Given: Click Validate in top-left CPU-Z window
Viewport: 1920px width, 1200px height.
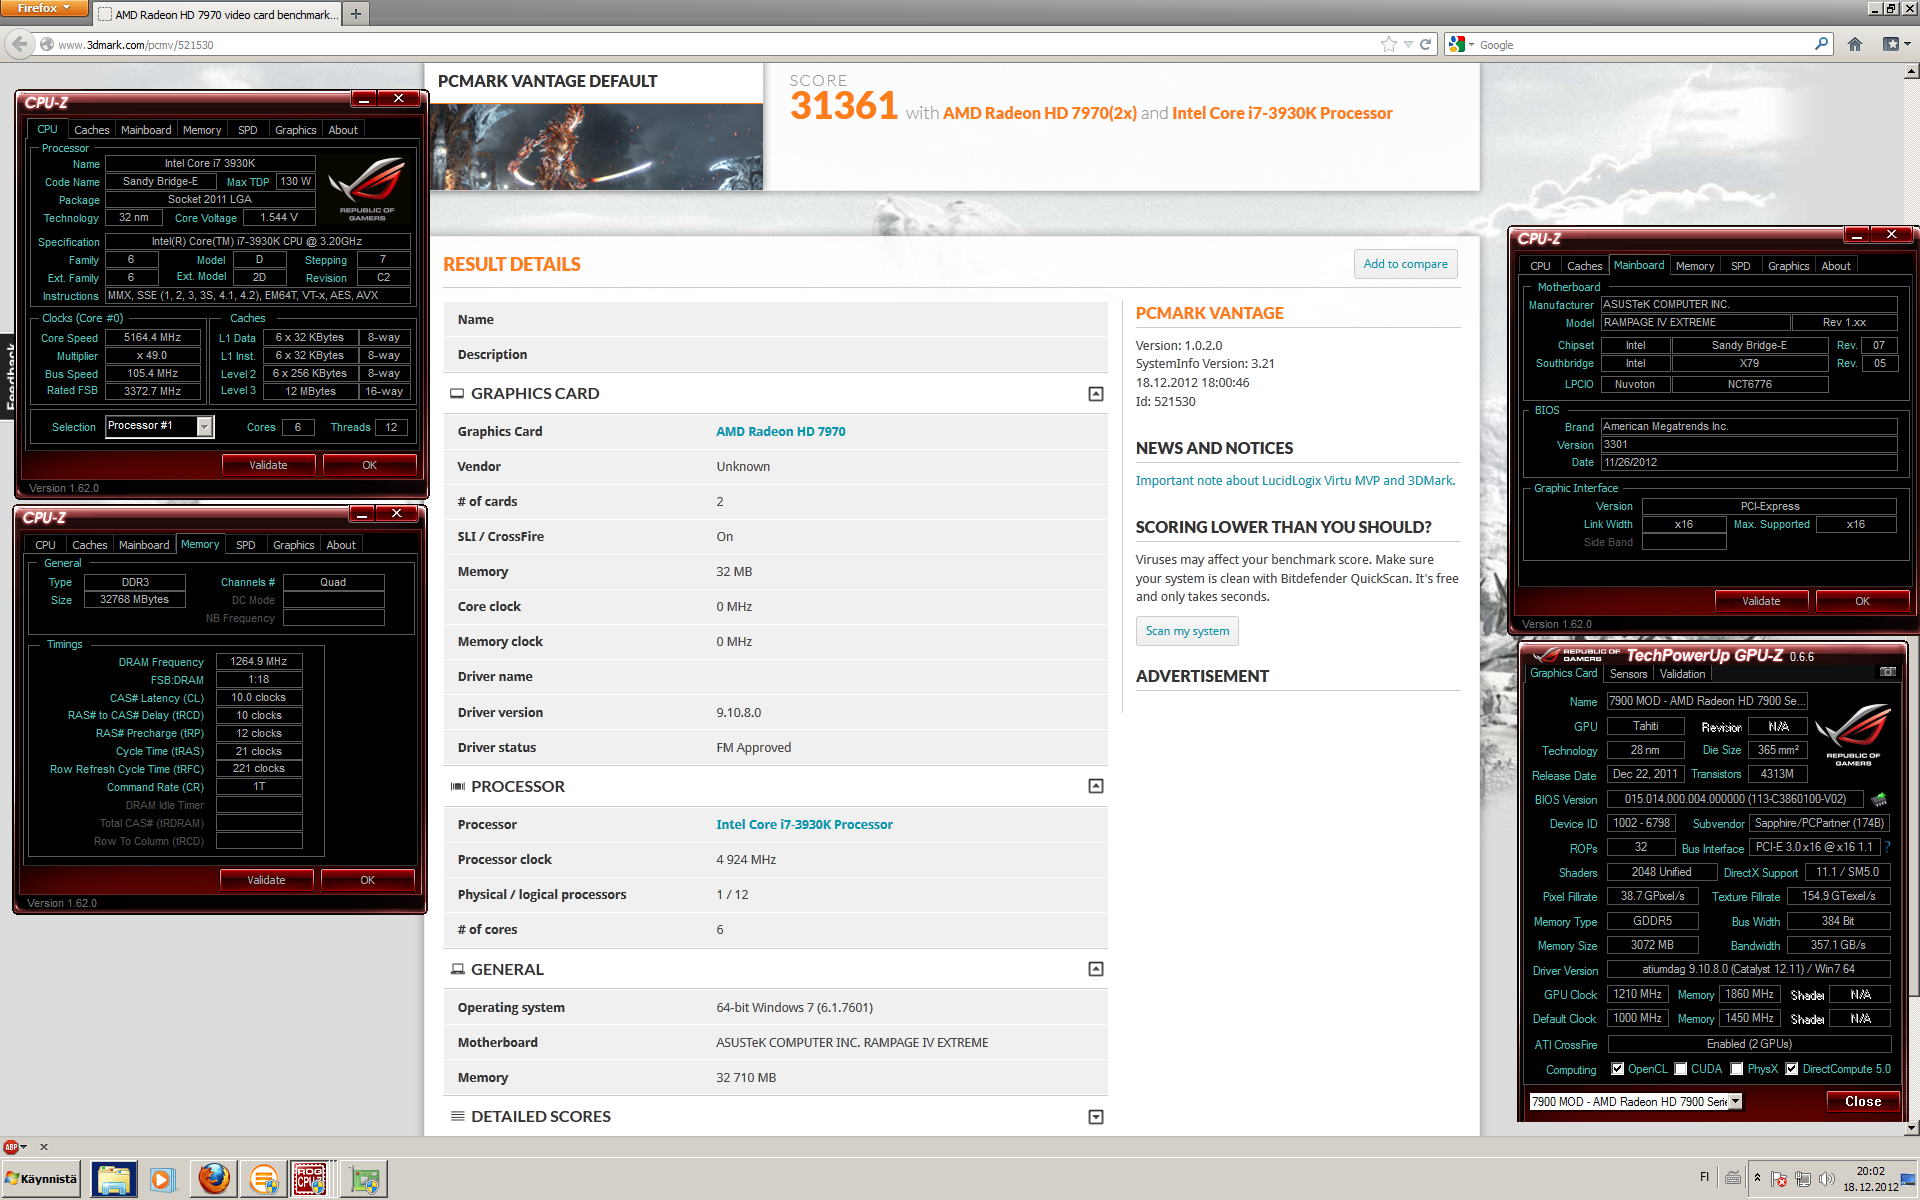Looking at the screenshot, I should point(268,465).
